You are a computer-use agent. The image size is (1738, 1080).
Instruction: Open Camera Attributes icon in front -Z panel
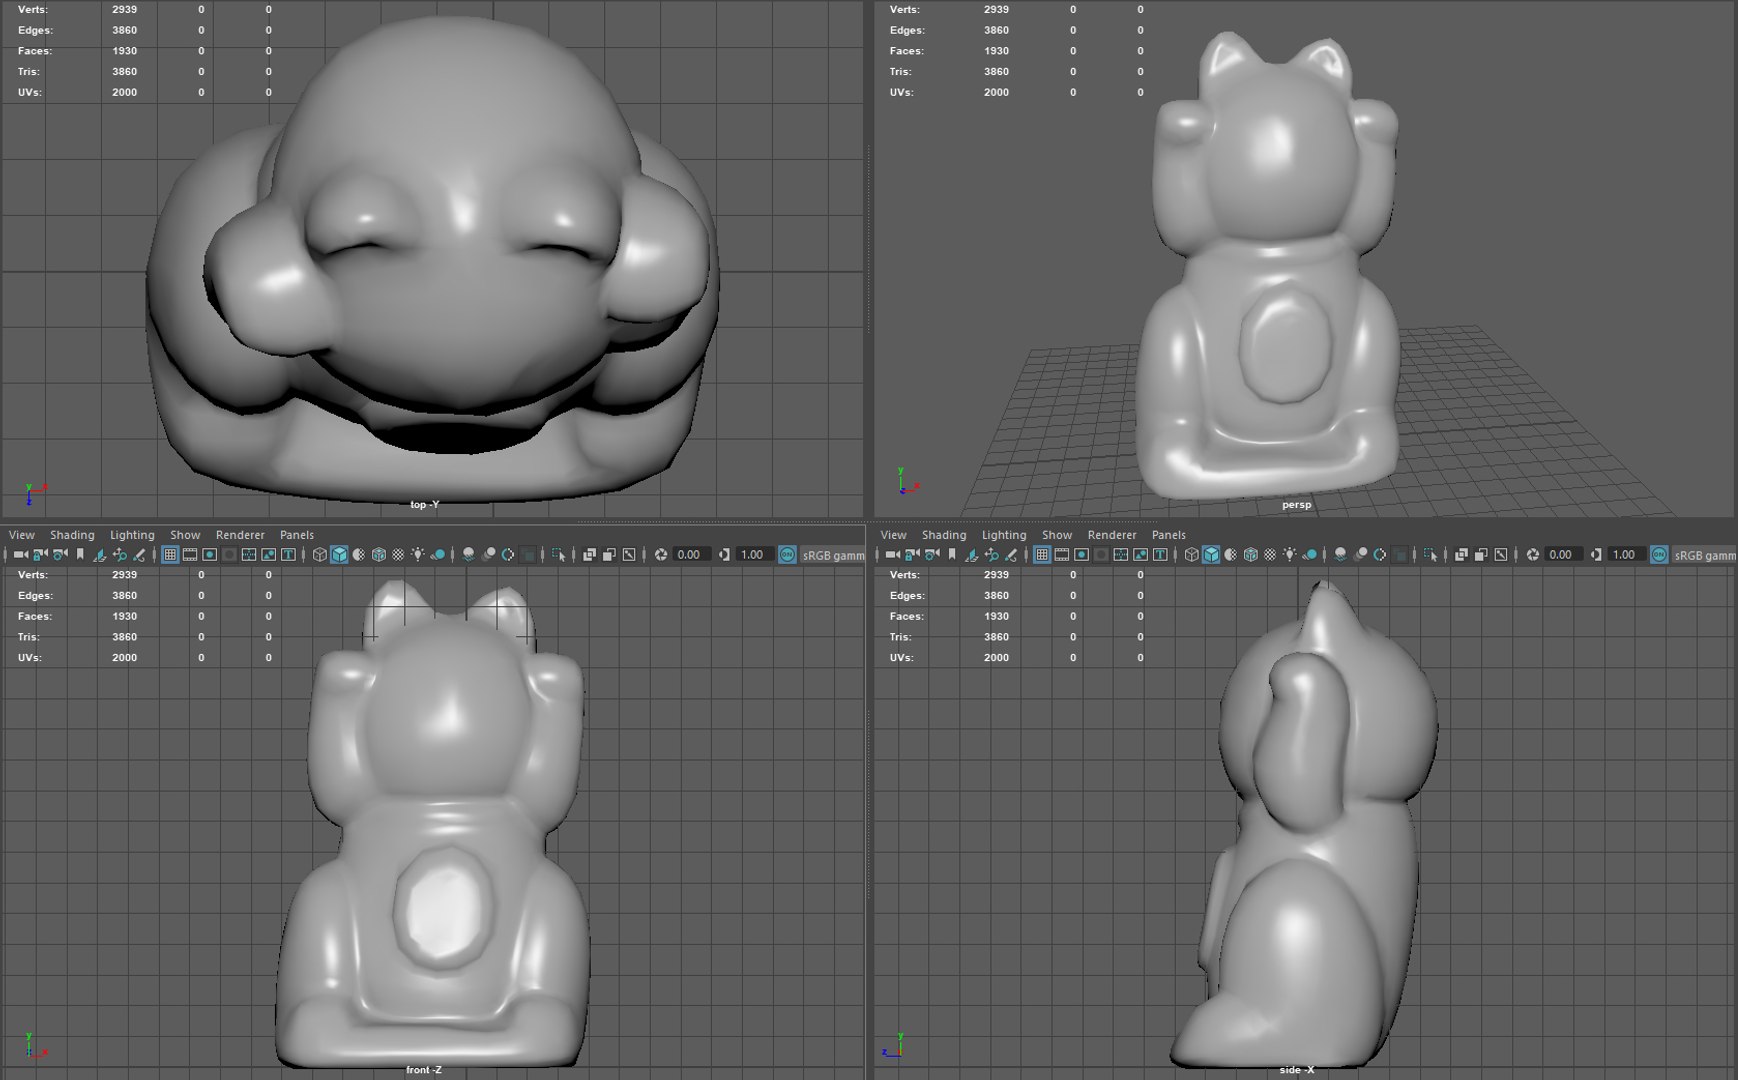pos(60,555)
